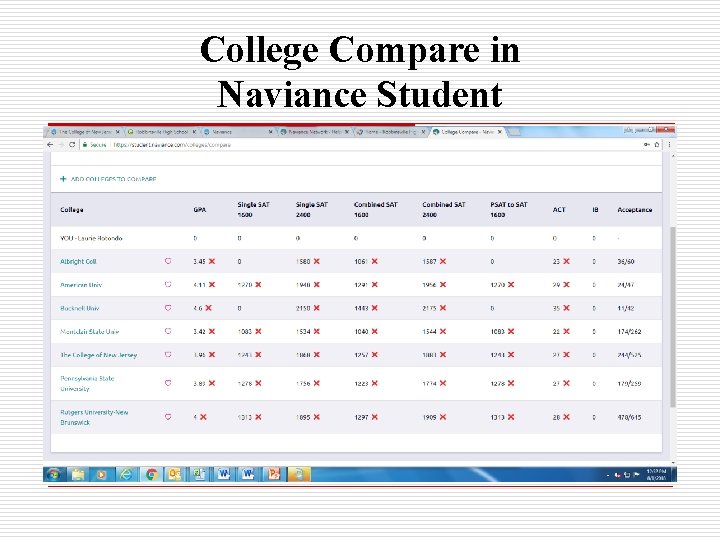Launch Internet Explorer from the taskbar
The image size is (720, 540).
coord(126,474)
